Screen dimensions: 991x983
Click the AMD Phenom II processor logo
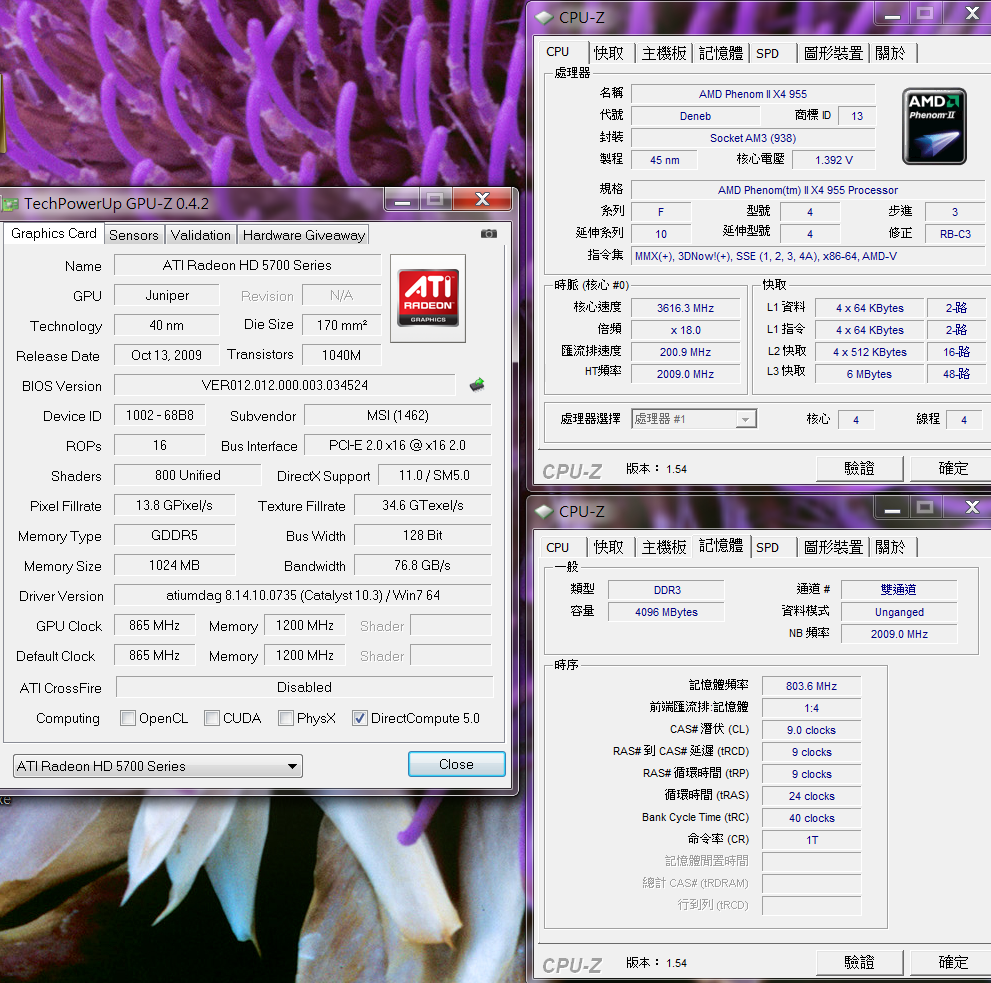934,126
